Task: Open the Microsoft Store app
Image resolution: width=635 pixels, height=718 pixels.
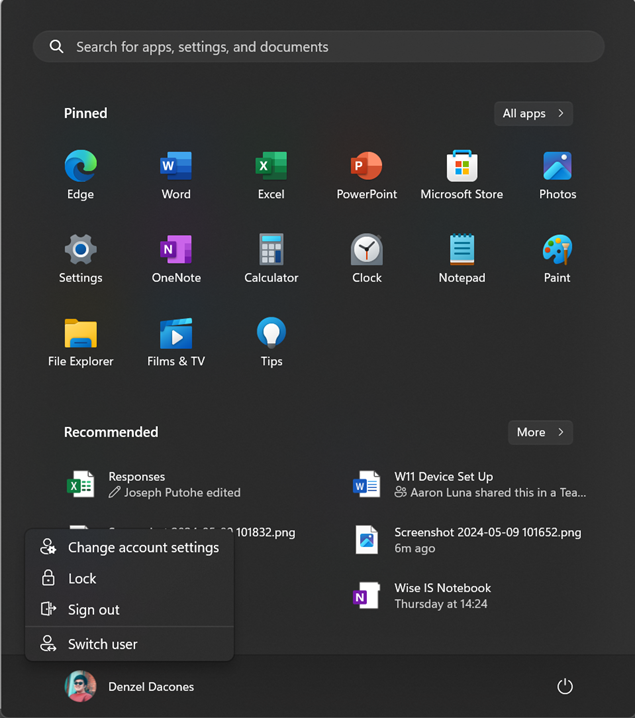Action: (x=462, y=166)
